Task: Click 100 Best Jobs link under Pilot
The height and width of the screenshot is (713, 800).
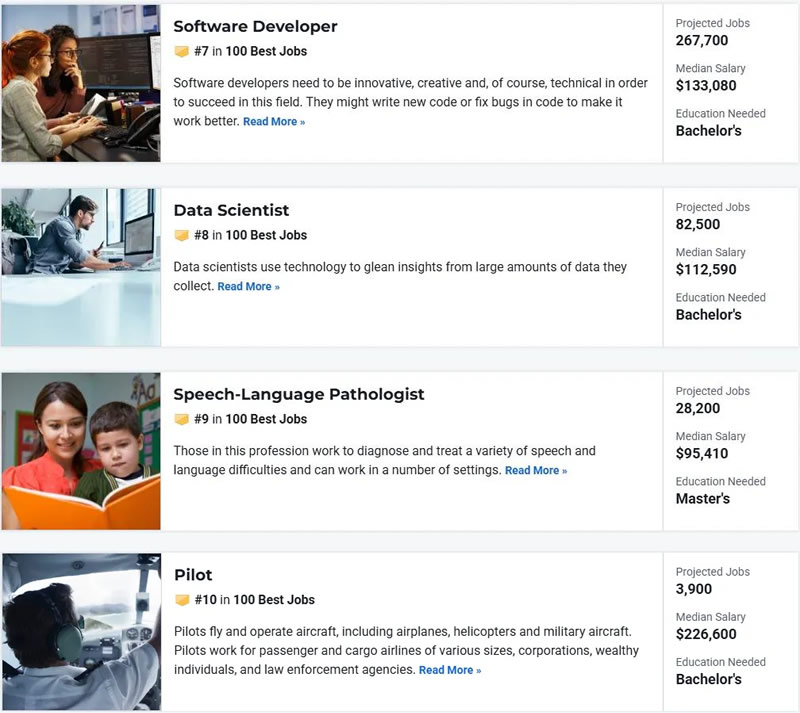Action: [x=274, y=600]
